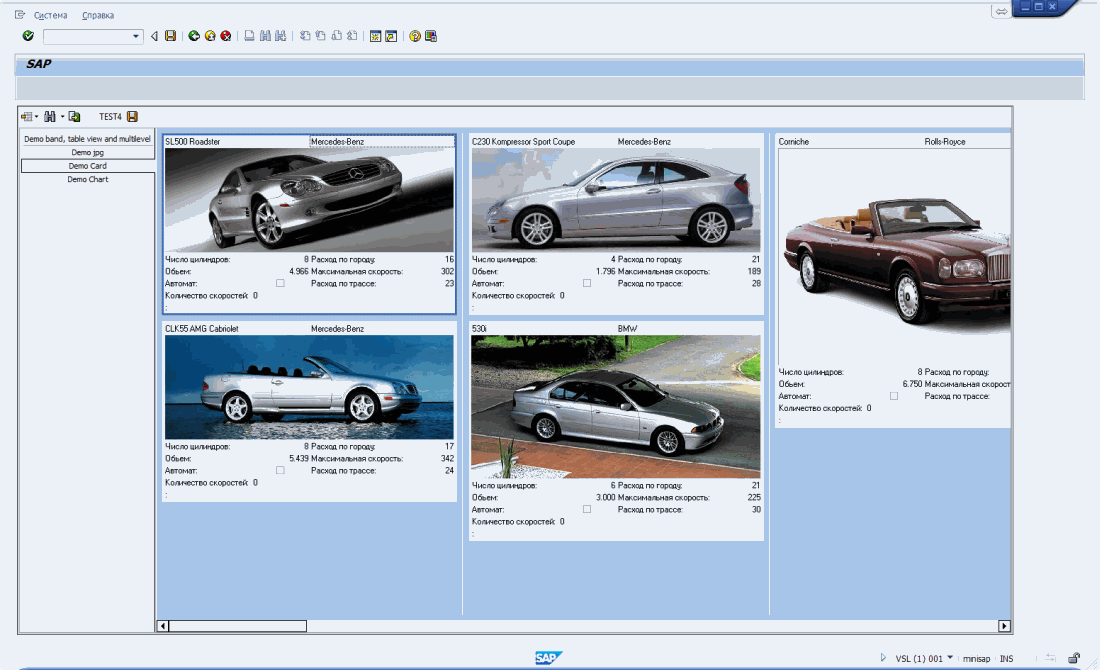Select the Demo Card item
The image size is (1100, 670).
tap(88, 166)
